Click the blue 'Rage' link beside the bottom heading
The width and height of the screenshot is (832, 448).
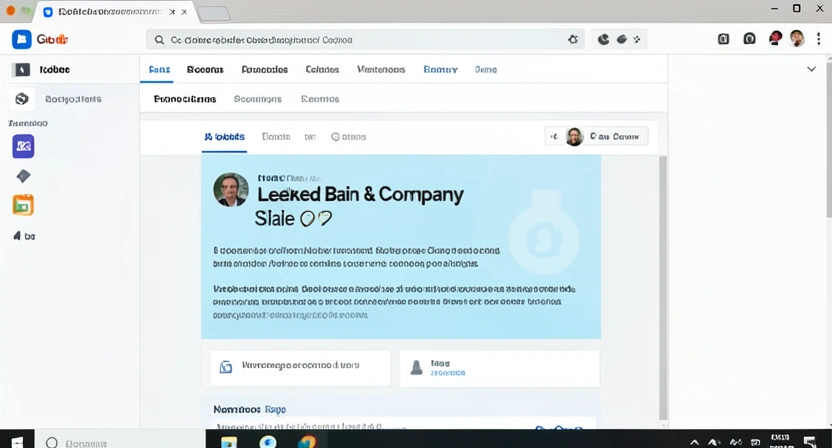(x=275, y=409)
